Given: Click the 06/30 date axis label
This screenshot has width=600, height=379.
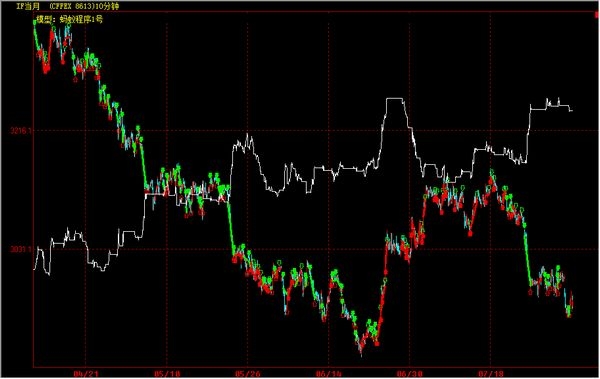Looking at the screenshot, I should [x=409, y=374].
